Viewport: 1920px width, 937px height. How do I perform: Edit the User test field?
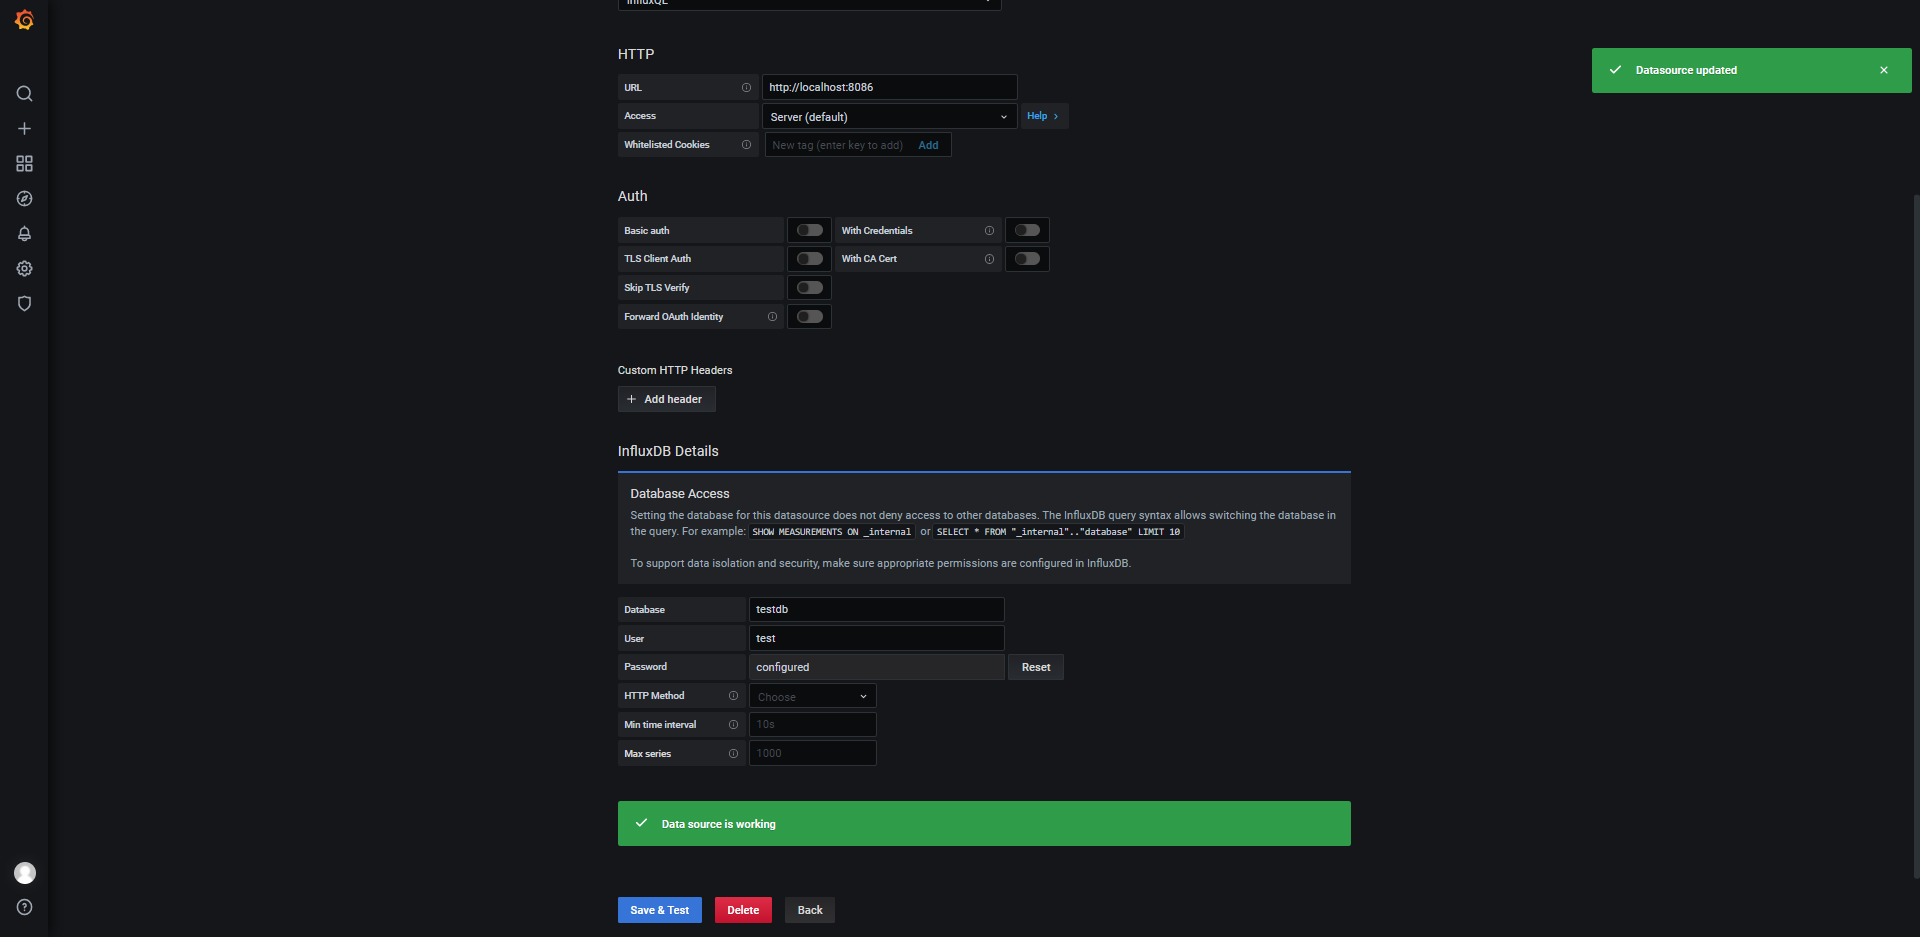pyautogui.click(x=877, y=638)
